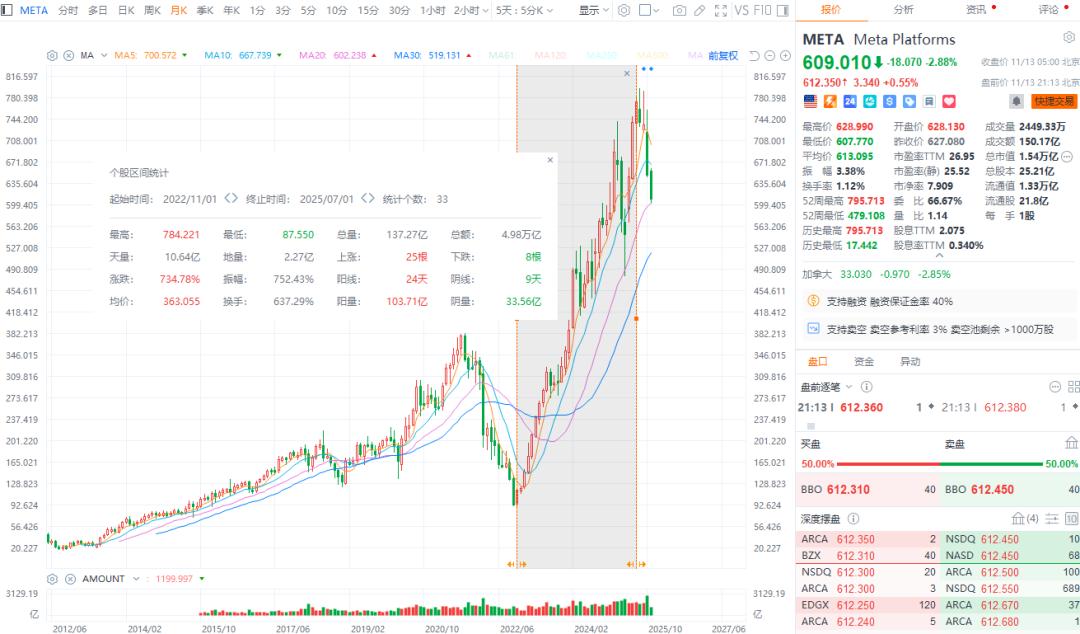Open the 2小时 timeframe dropdown
This screenshot has height=634, width=1080.
[469, 10]
